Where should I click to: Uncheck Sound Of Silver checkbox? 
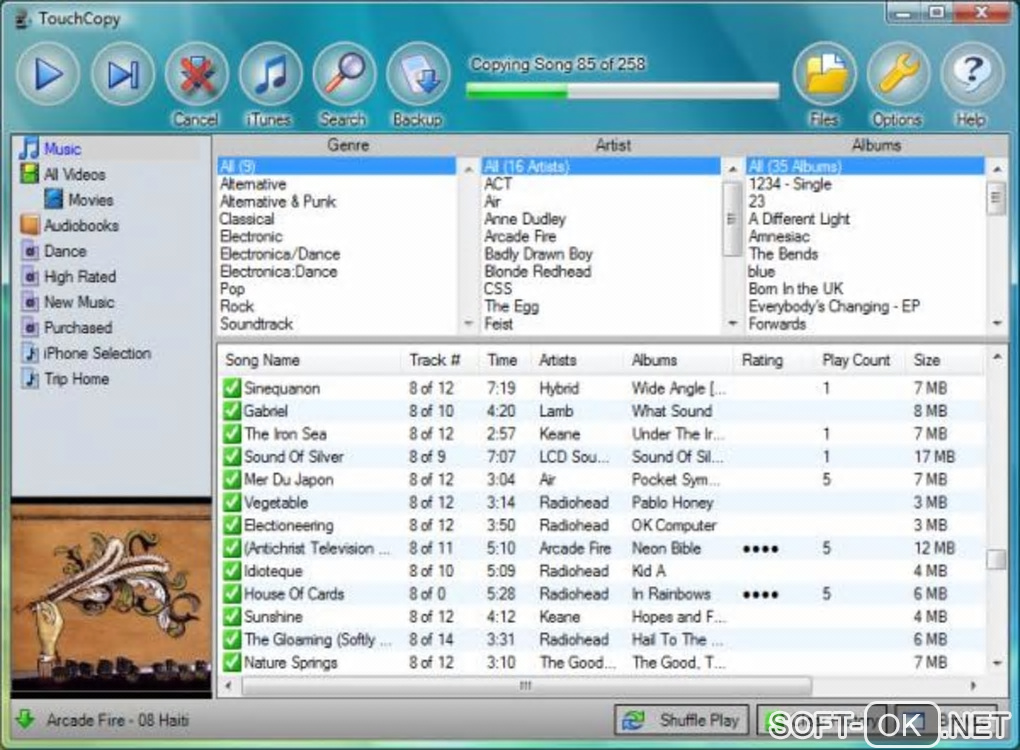pos(232,457)
